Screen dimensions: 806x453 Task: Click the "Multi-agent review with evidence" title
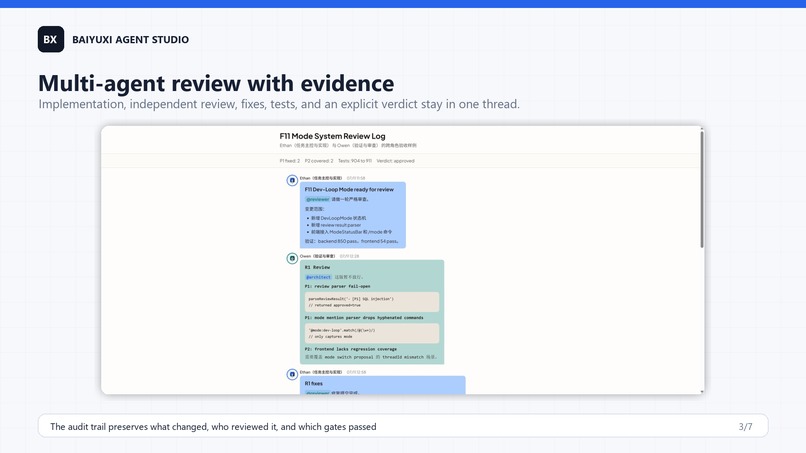coord(216,83)
